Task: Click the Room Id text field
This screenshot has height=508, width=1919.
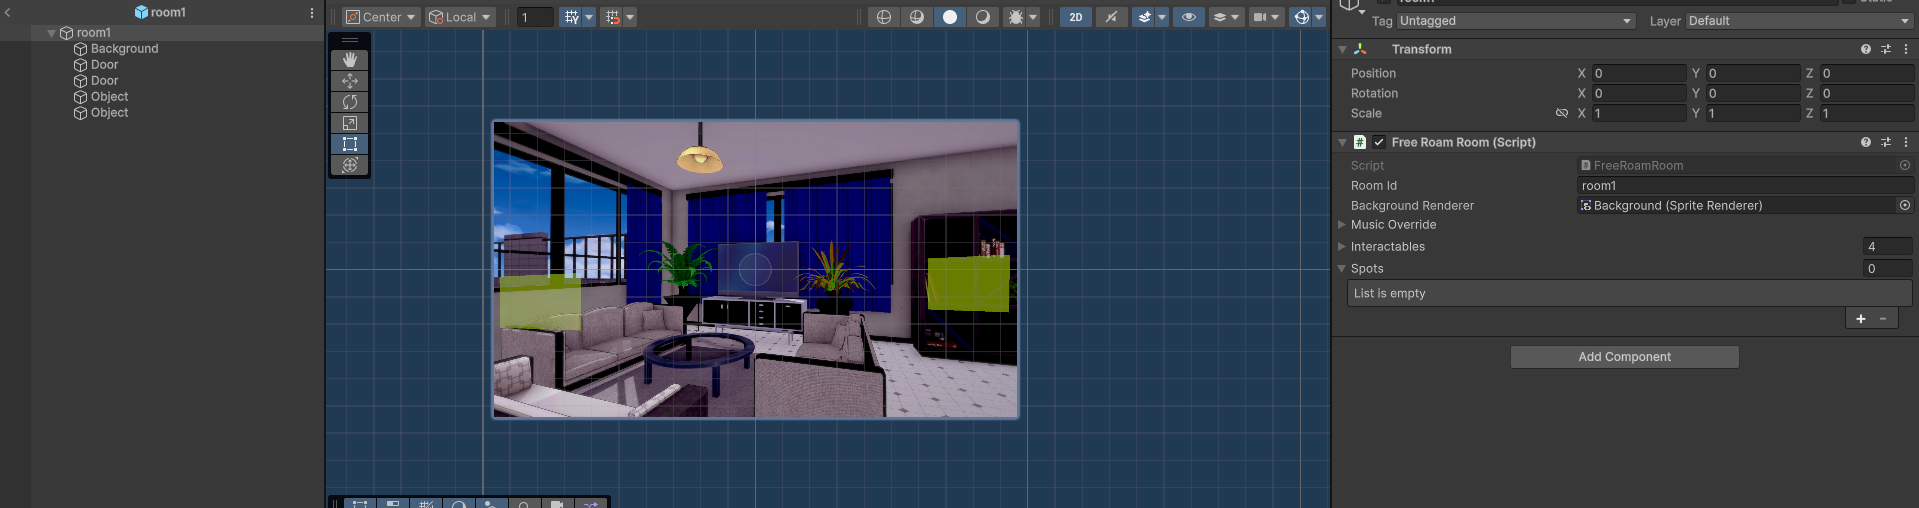Action: click(1745, 186)
